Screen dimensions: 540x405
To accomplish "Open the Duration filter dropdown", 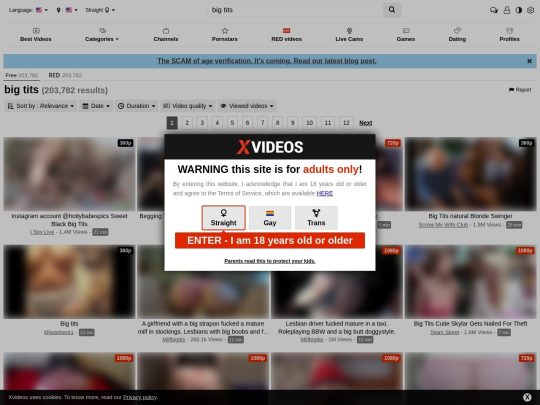I will point(137,106).
